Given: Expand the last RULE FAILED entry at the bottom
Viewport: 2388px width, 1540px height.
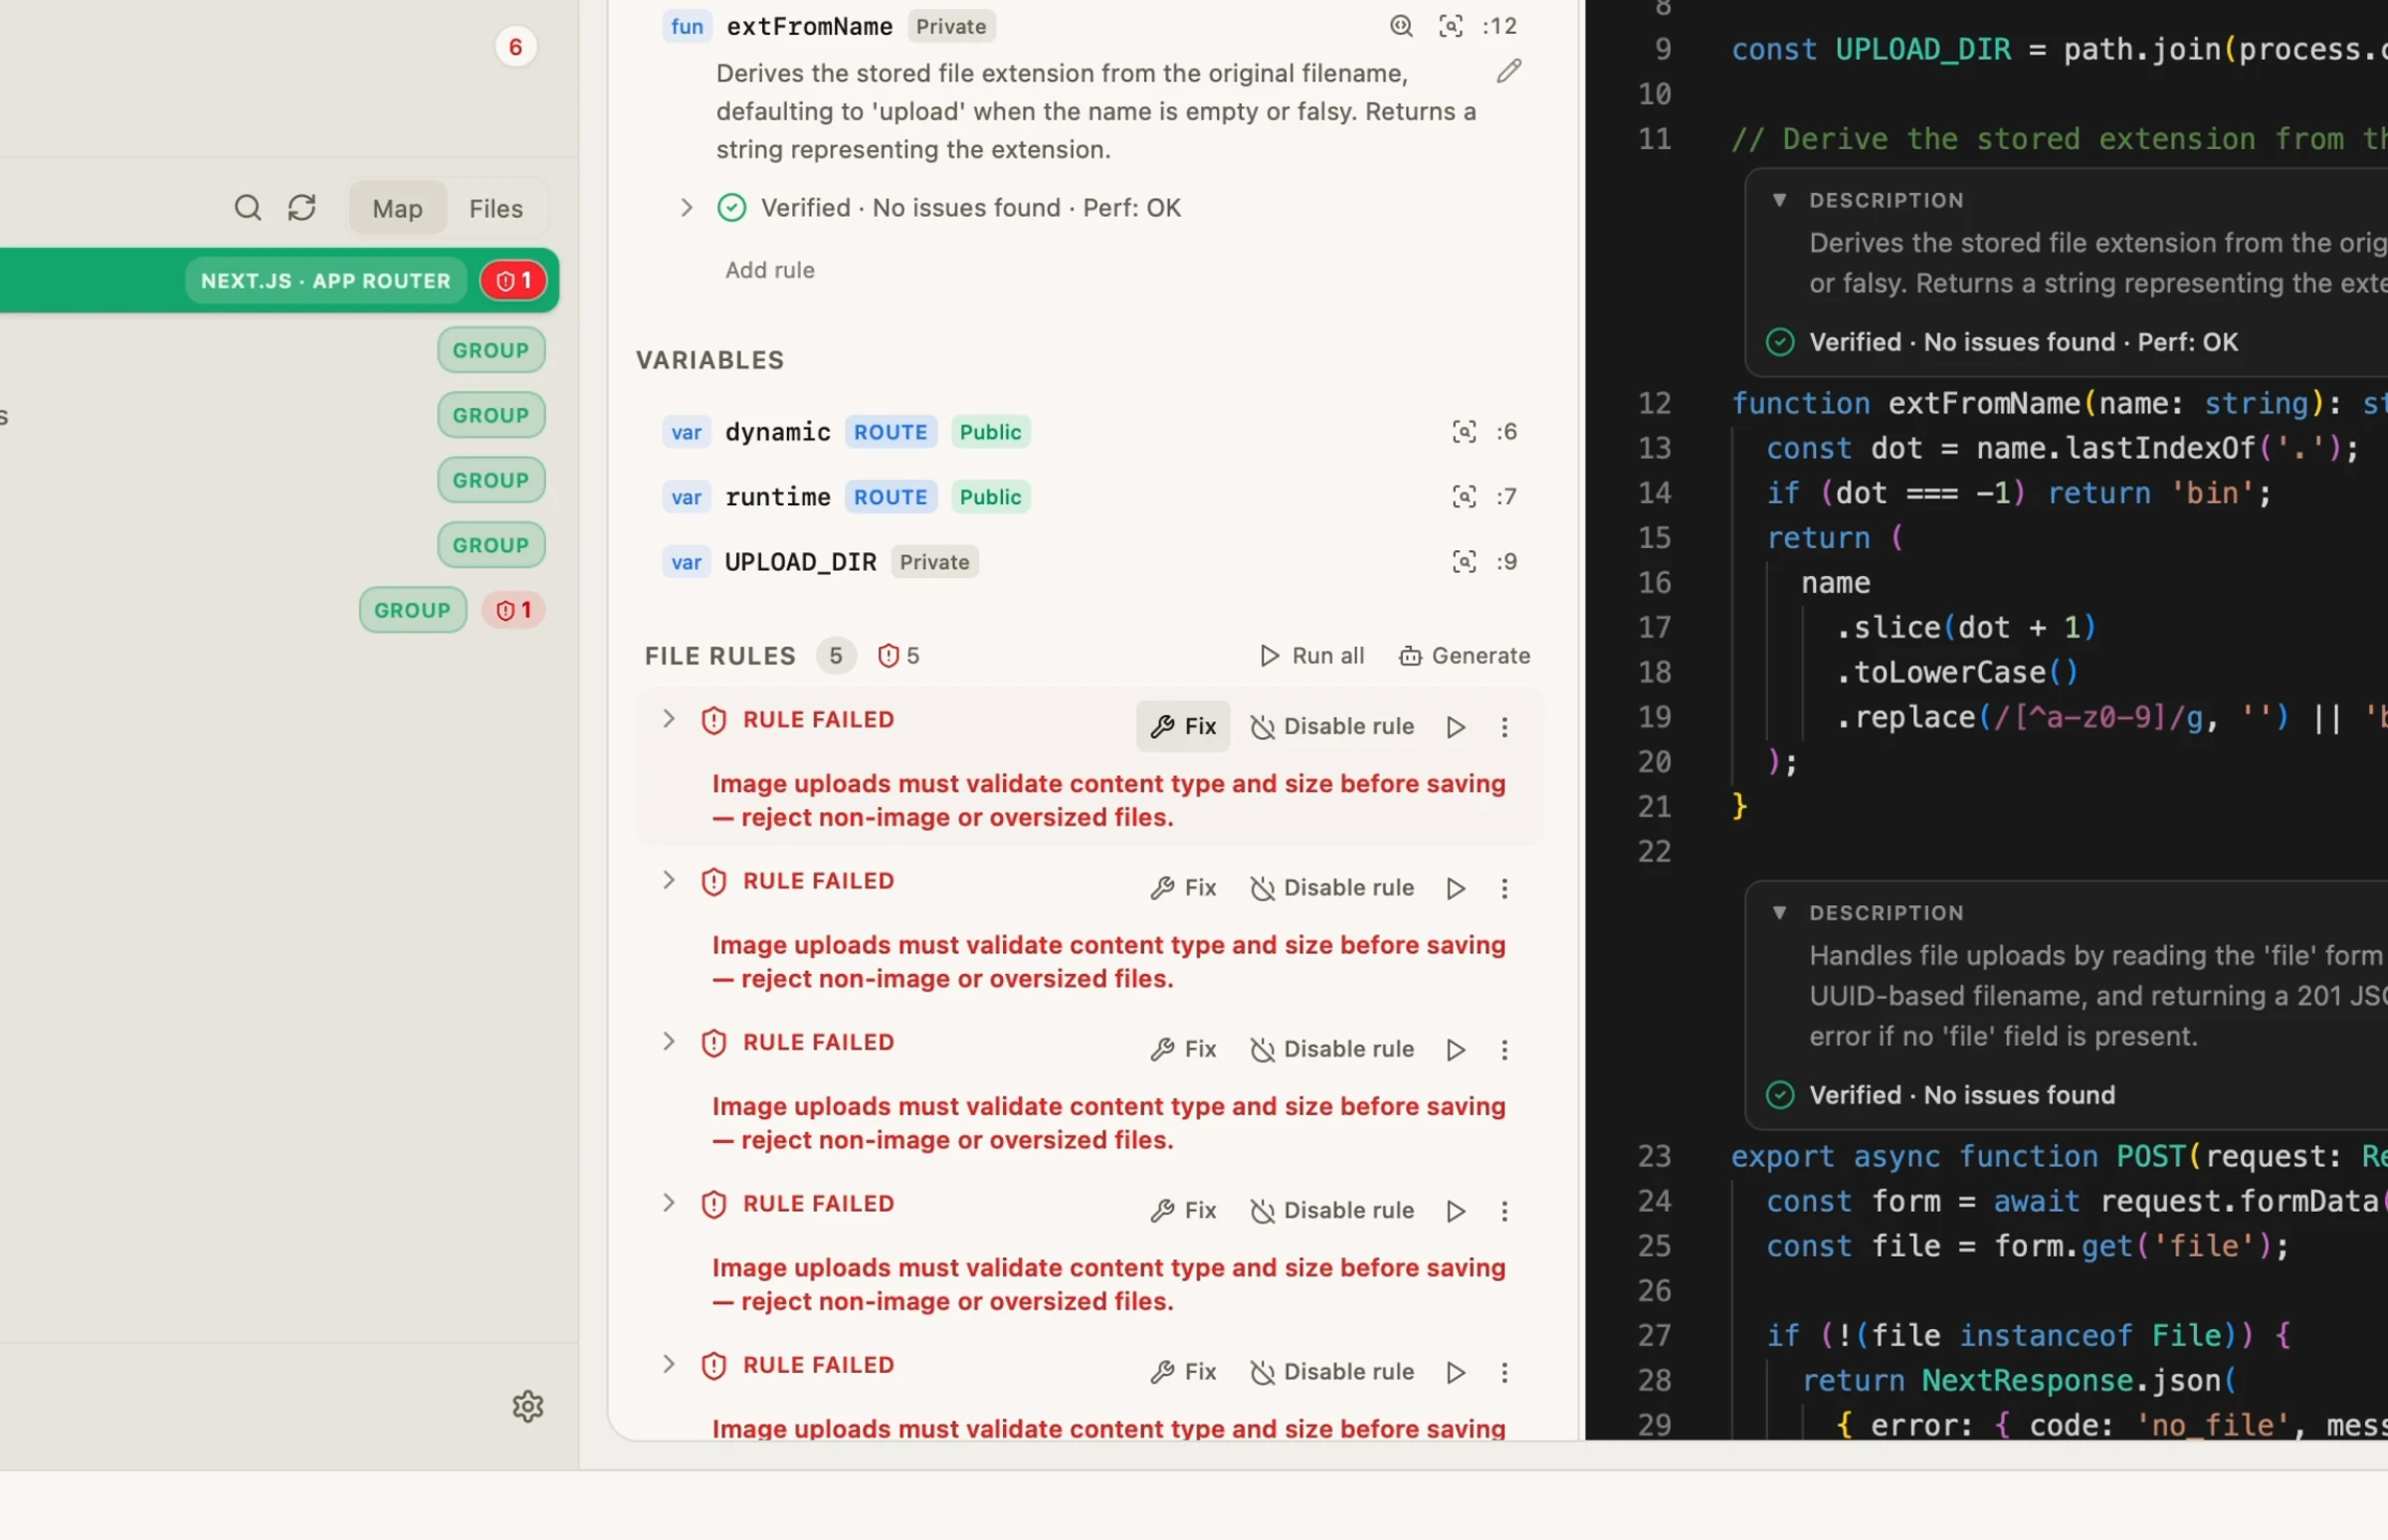Looking at the screenshot, I should pos(668,1364).
